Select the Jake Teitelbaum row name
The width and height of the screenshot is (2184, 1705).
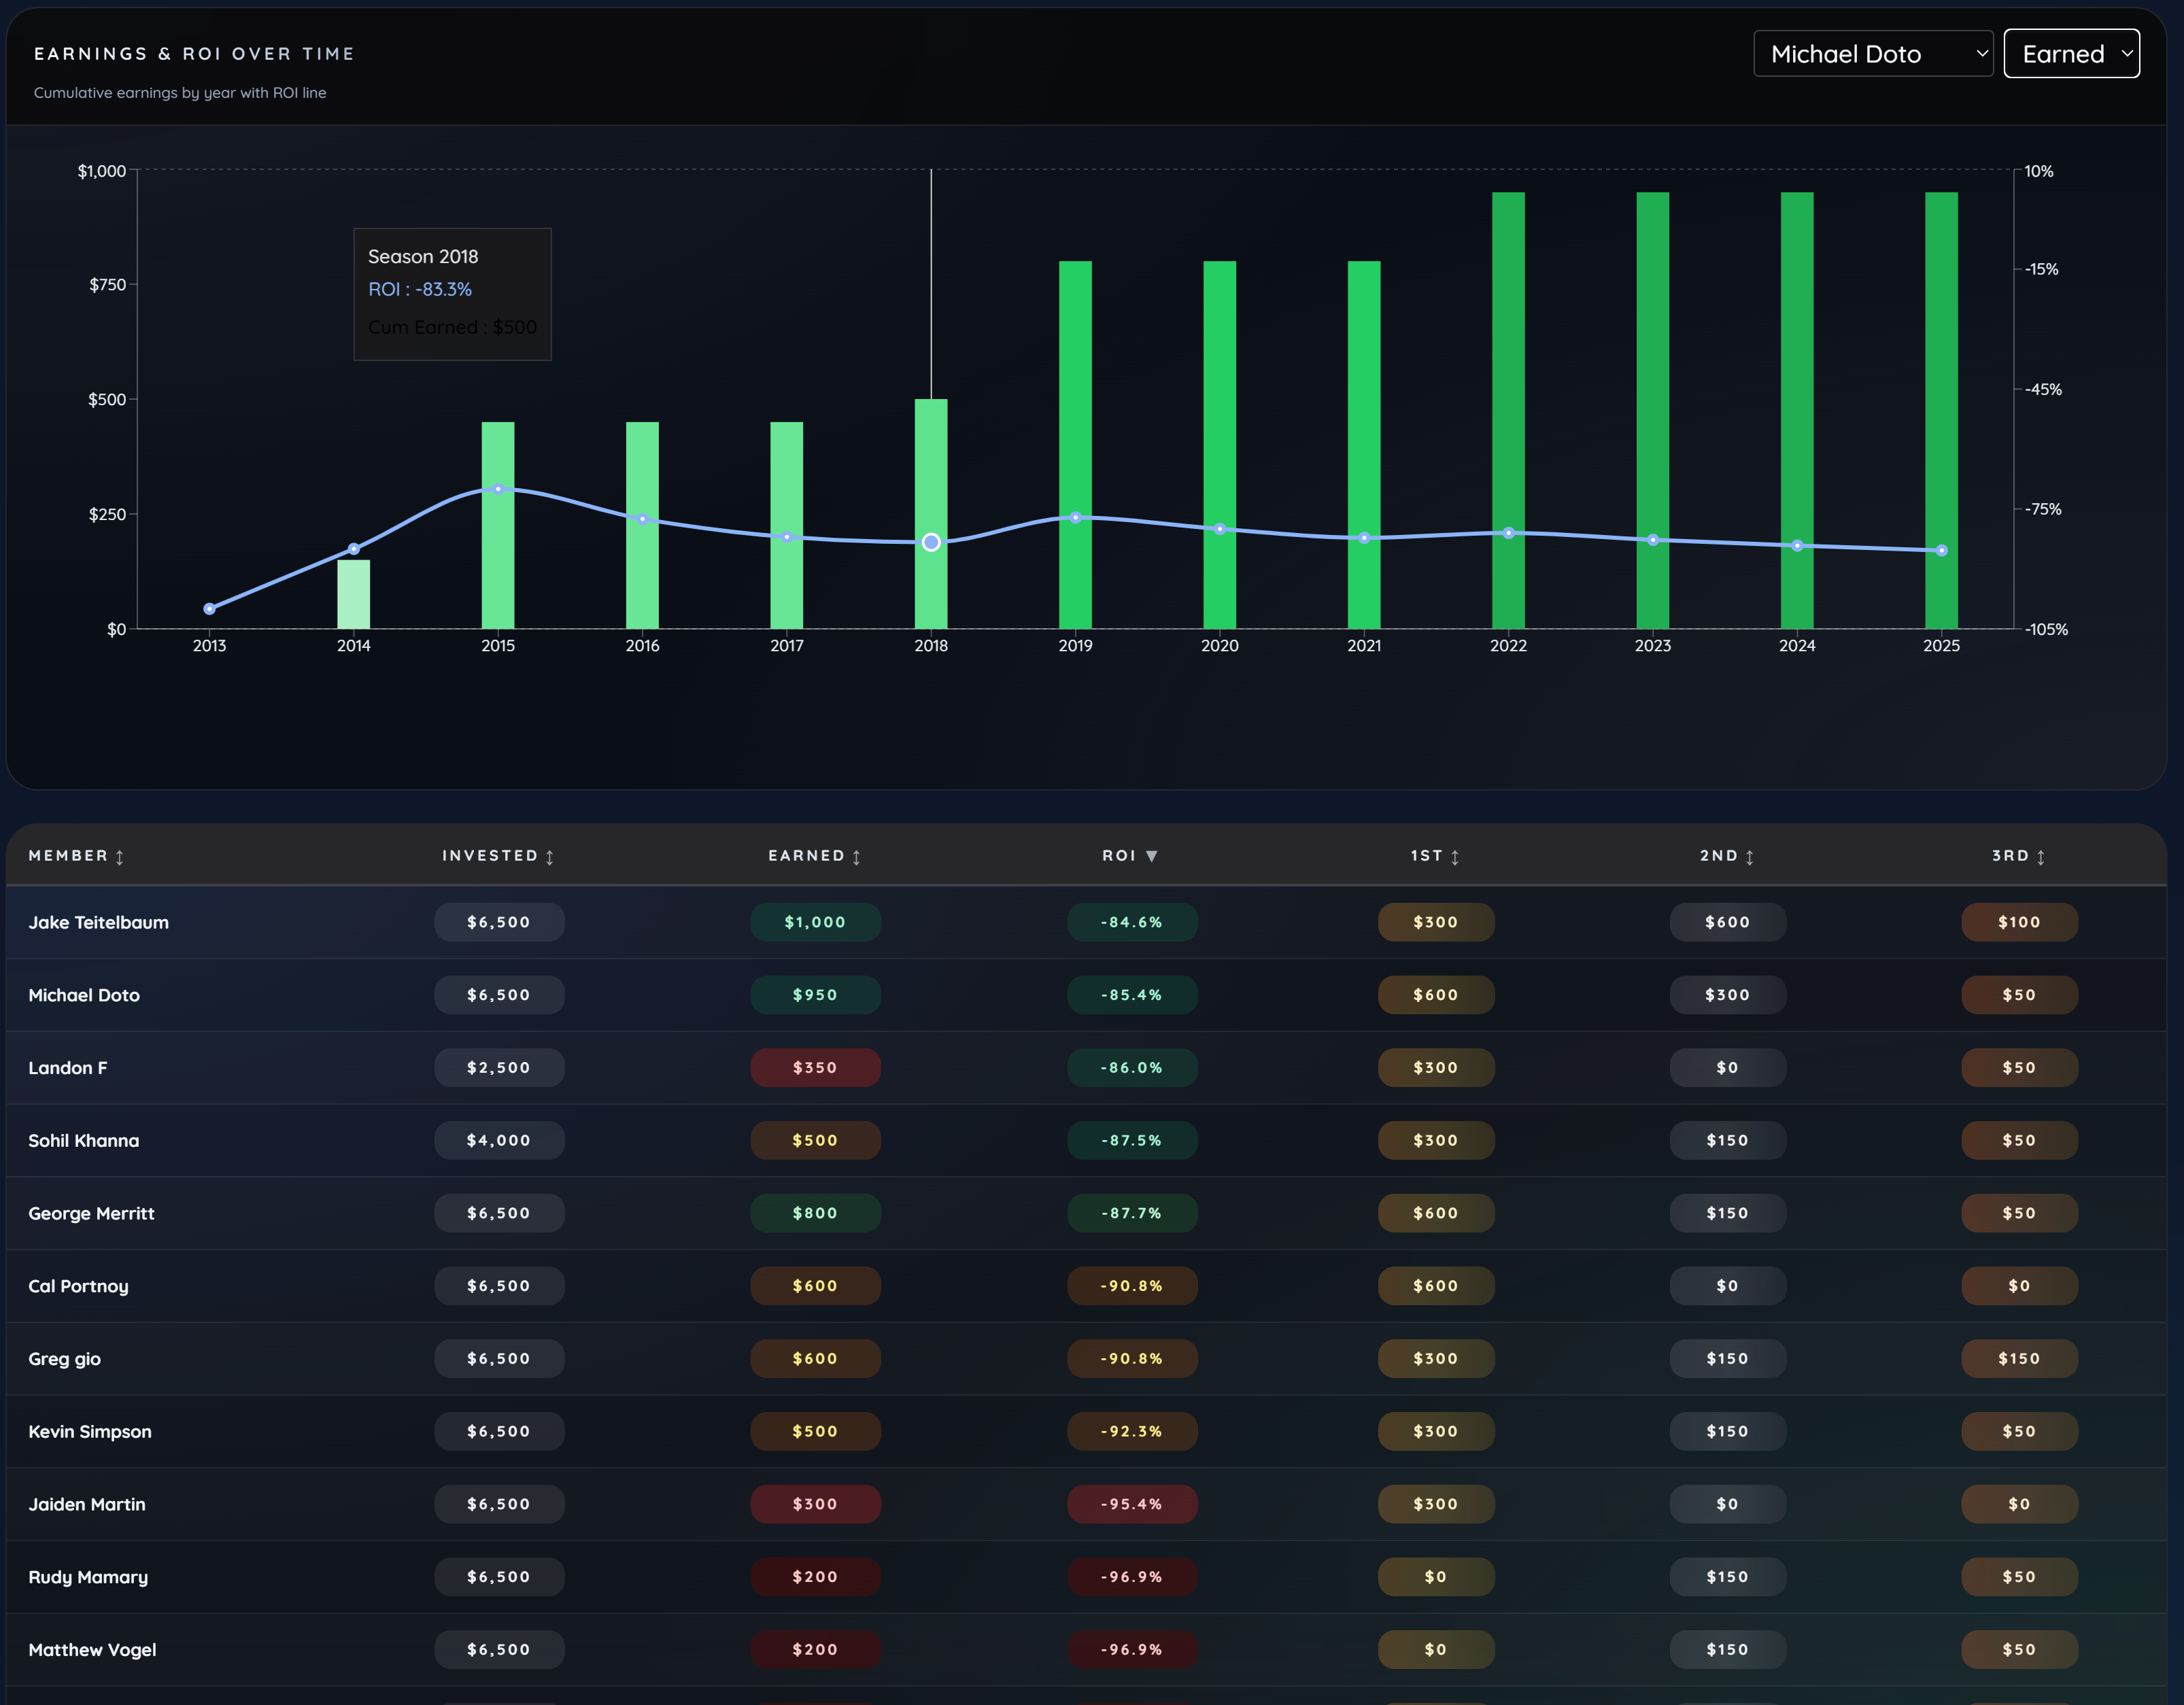point(98,922)
